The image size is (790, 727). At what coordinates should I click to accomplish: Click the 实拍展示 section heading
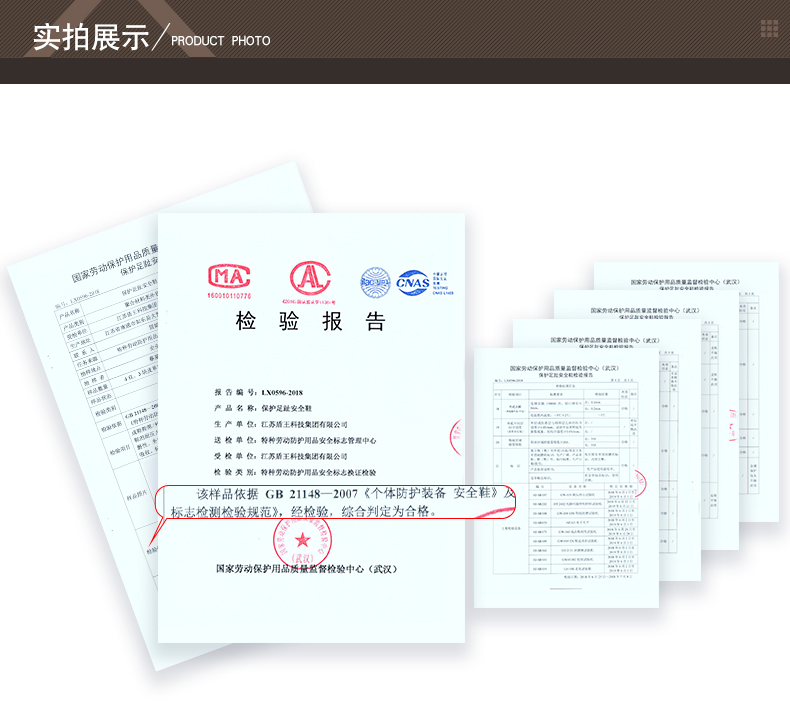click(x=90, y=36)
